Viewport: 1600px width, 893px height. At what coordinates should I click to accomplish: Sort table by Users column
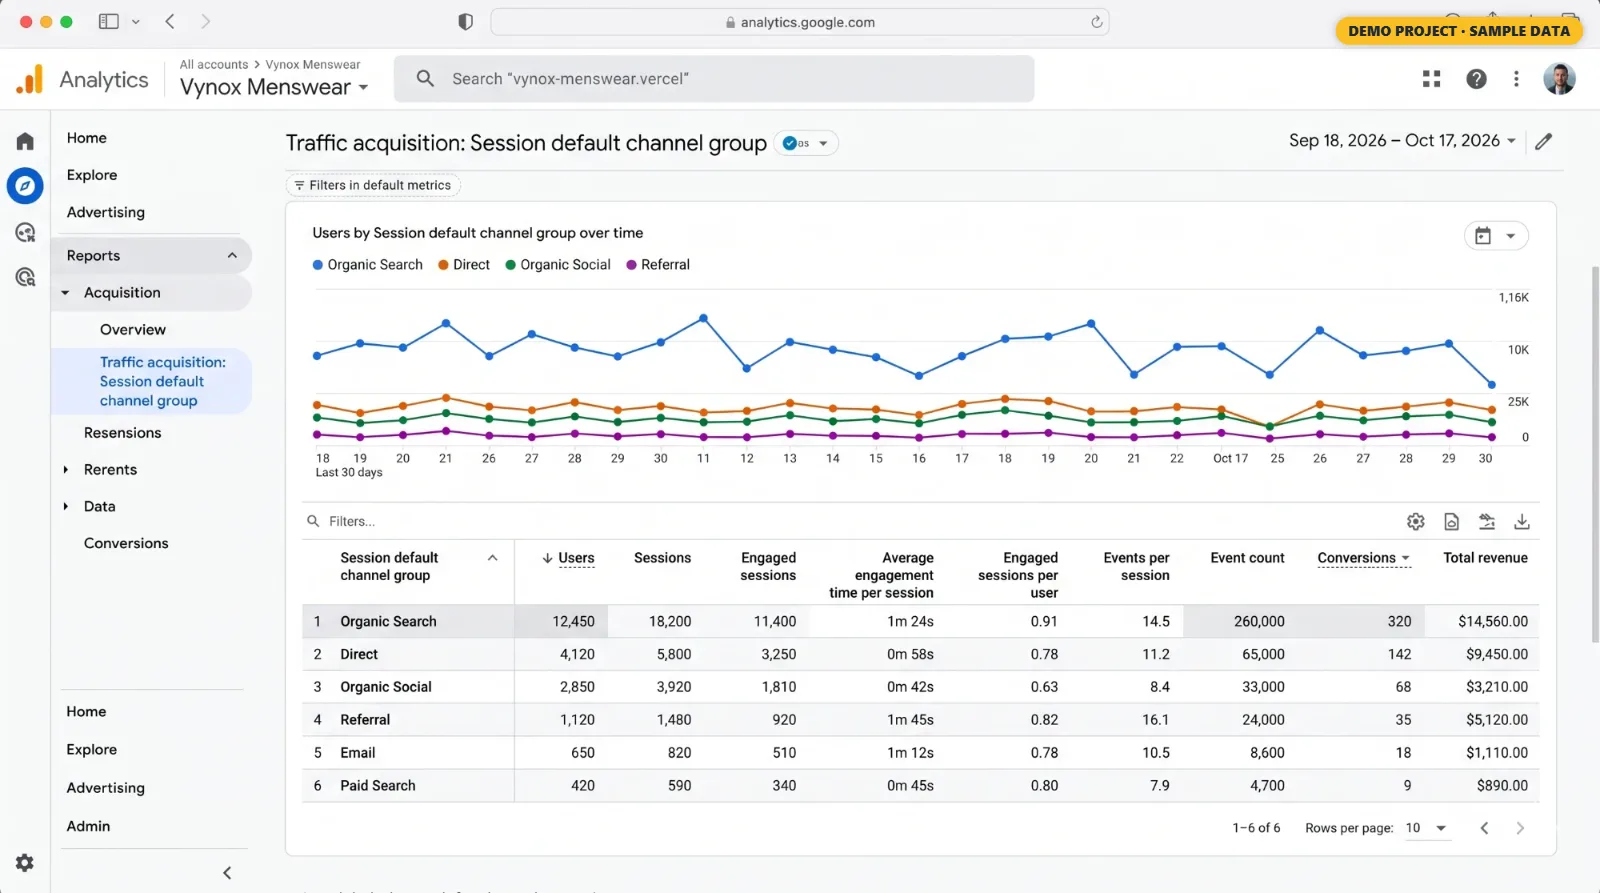point(568,558)
